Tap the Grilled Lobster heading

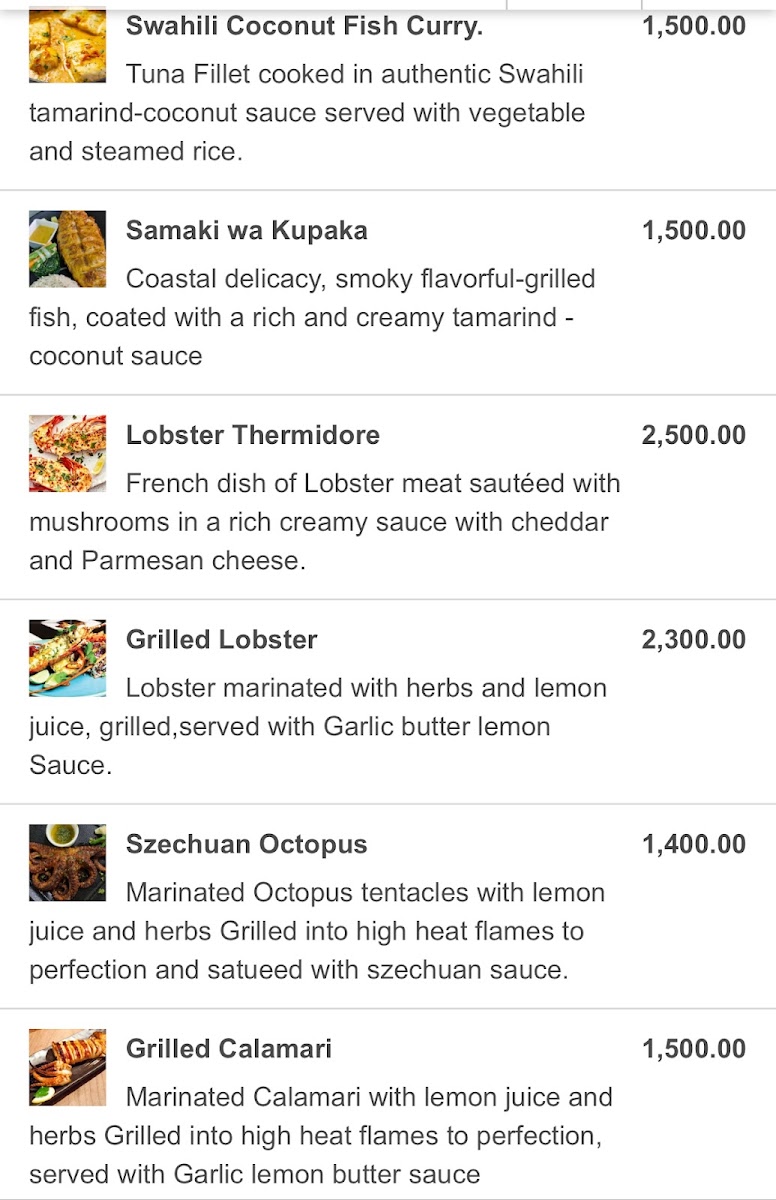coord(221,639)
